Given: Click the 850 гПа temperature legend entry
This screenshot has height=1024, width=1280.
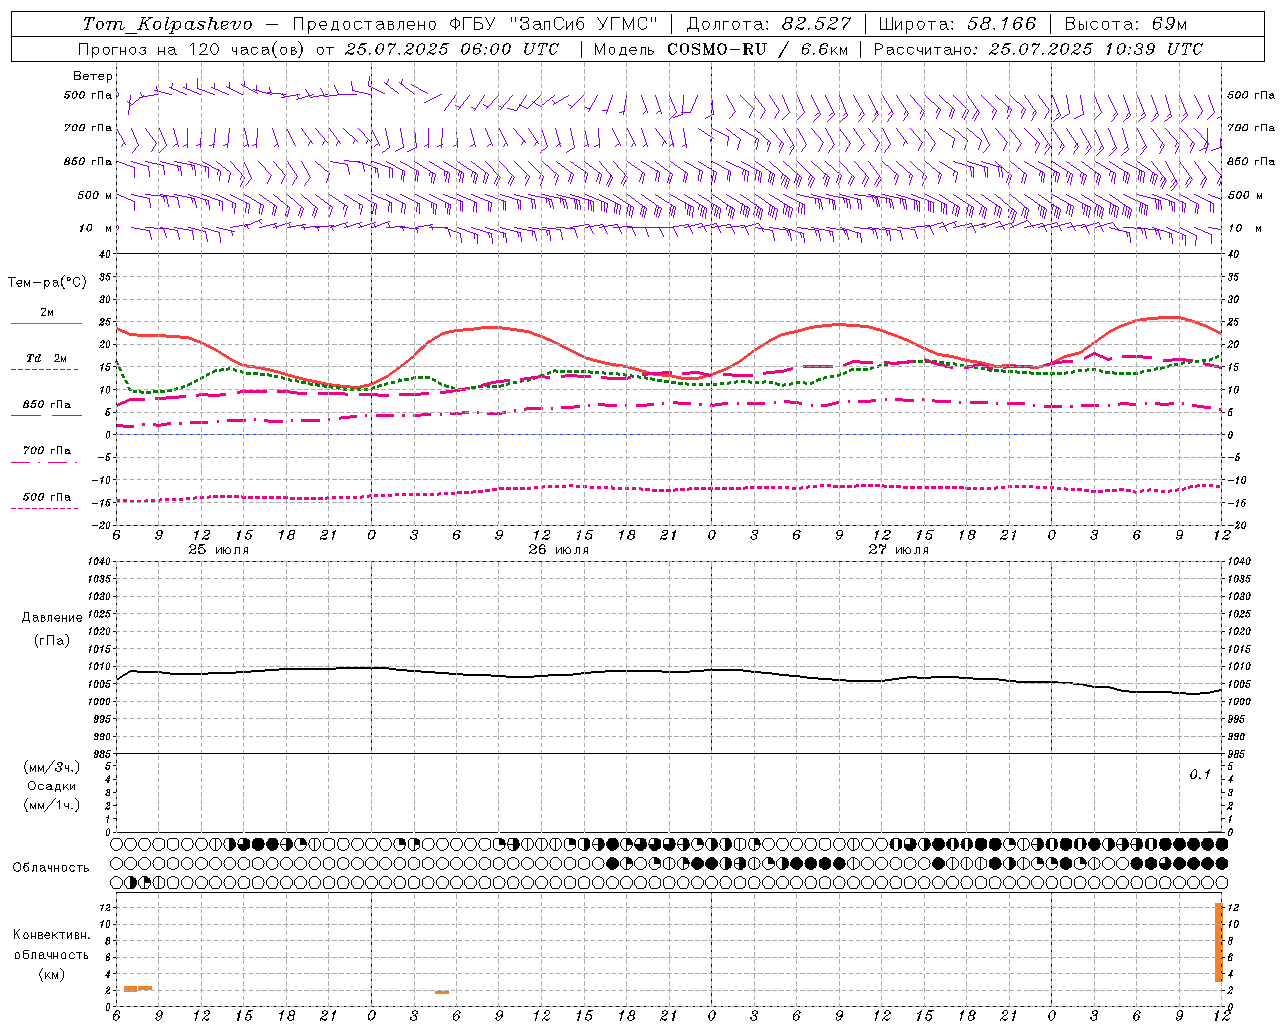Looking at the screenshot, I should tap(47, 405).
